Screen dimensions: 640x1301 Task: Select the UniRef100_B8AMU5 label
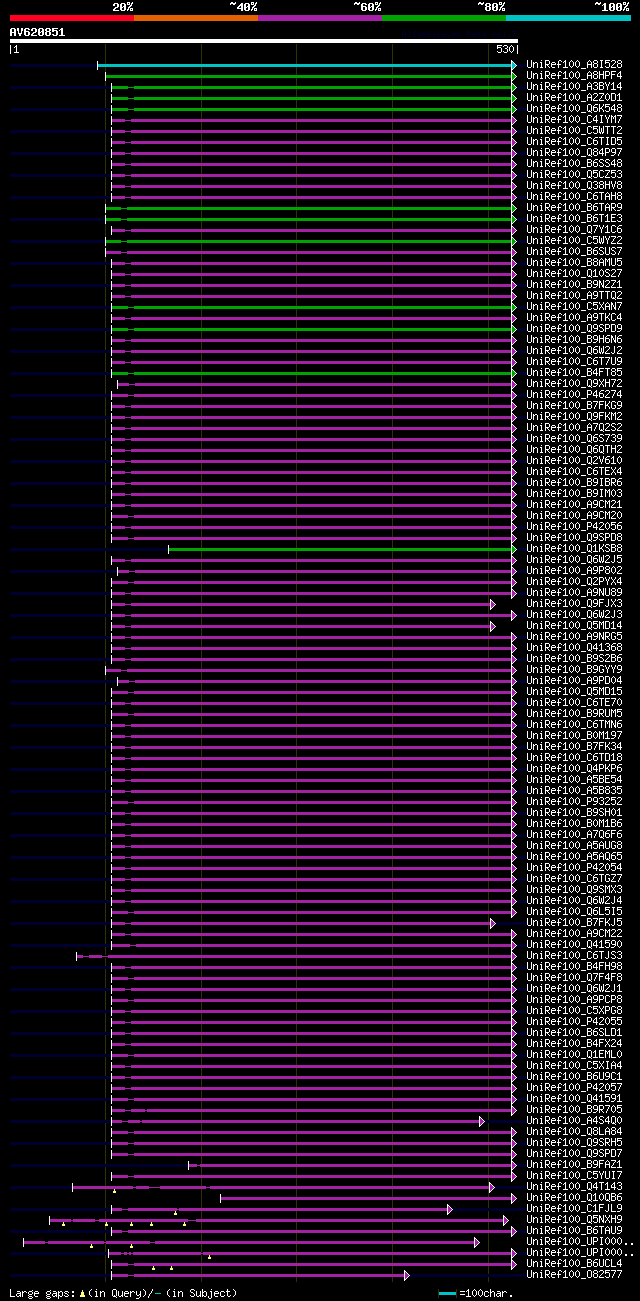pos(574,262)
